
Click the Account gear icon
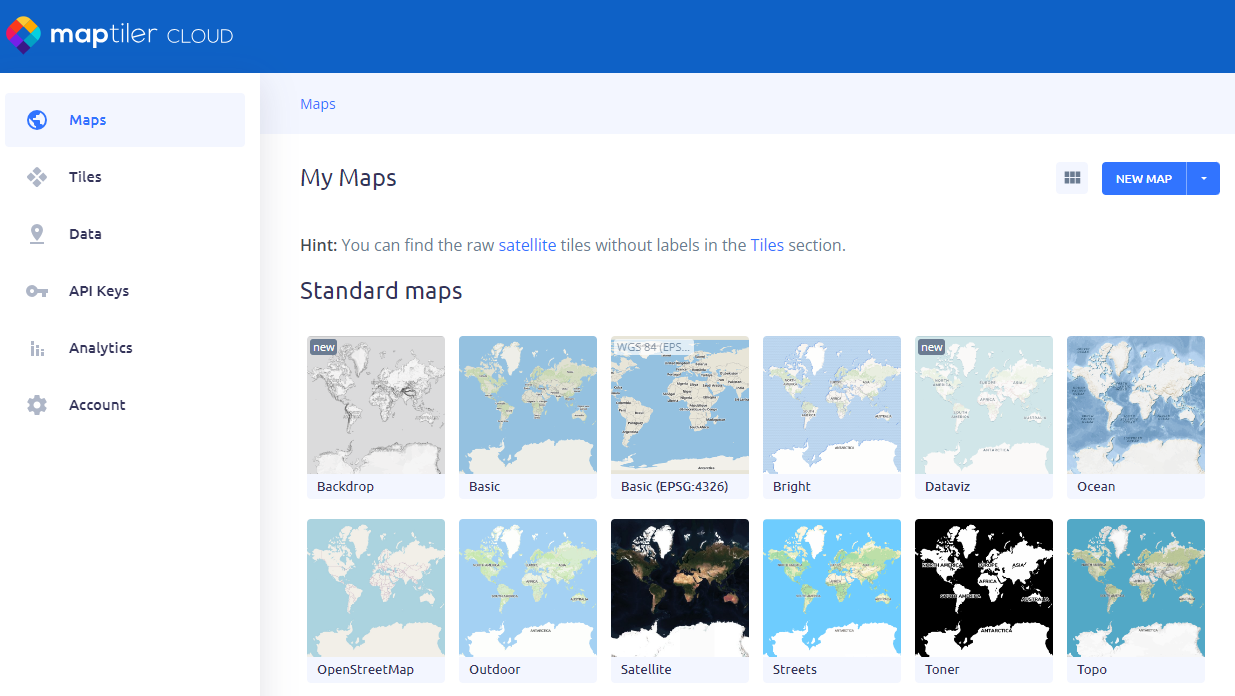pyautogui.click(x=37, y=405)
